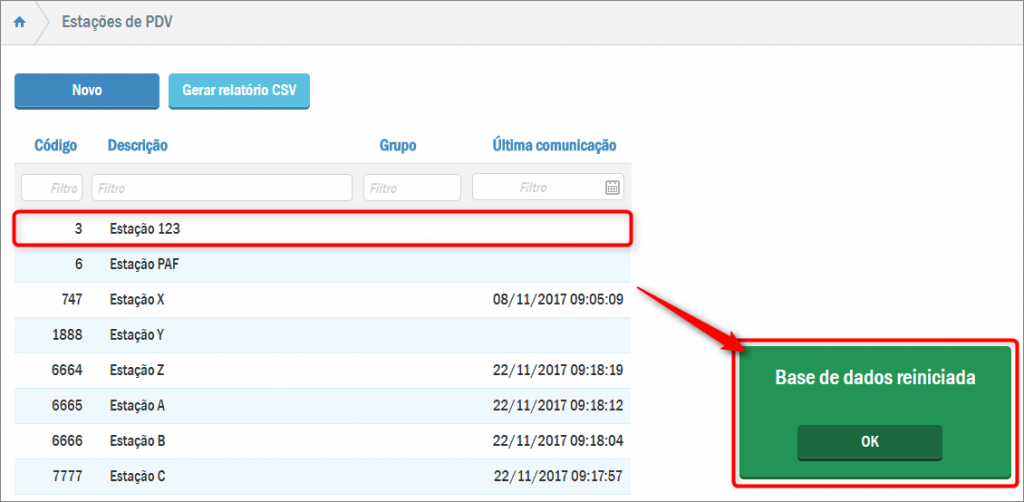The height and width of the screenshot is (502, 1024).
Task: Focus the Código filter field
Action: coord(52,187)
